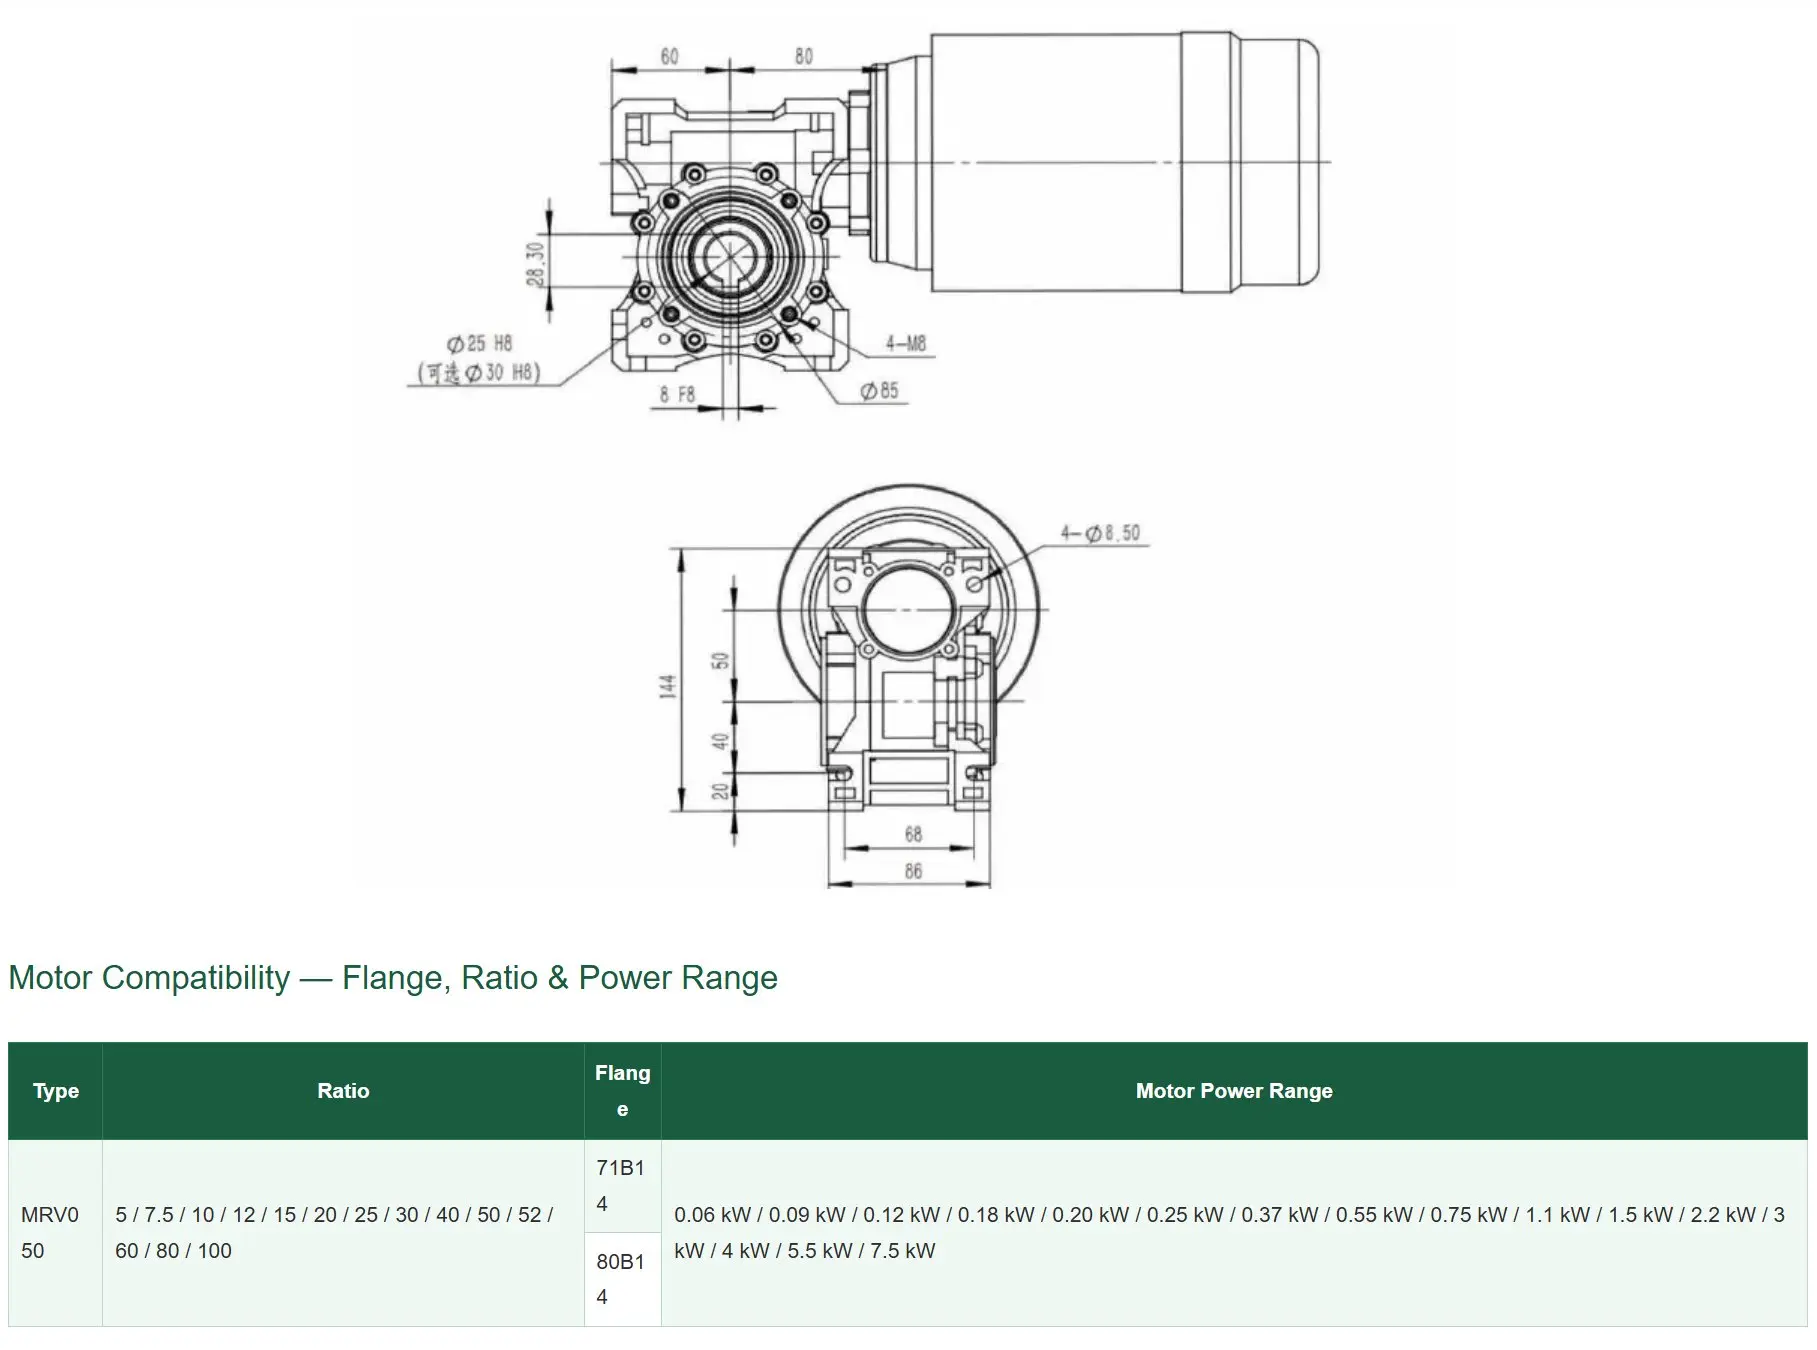
Task: Select the Type column header
Action: coord(55,1091)
